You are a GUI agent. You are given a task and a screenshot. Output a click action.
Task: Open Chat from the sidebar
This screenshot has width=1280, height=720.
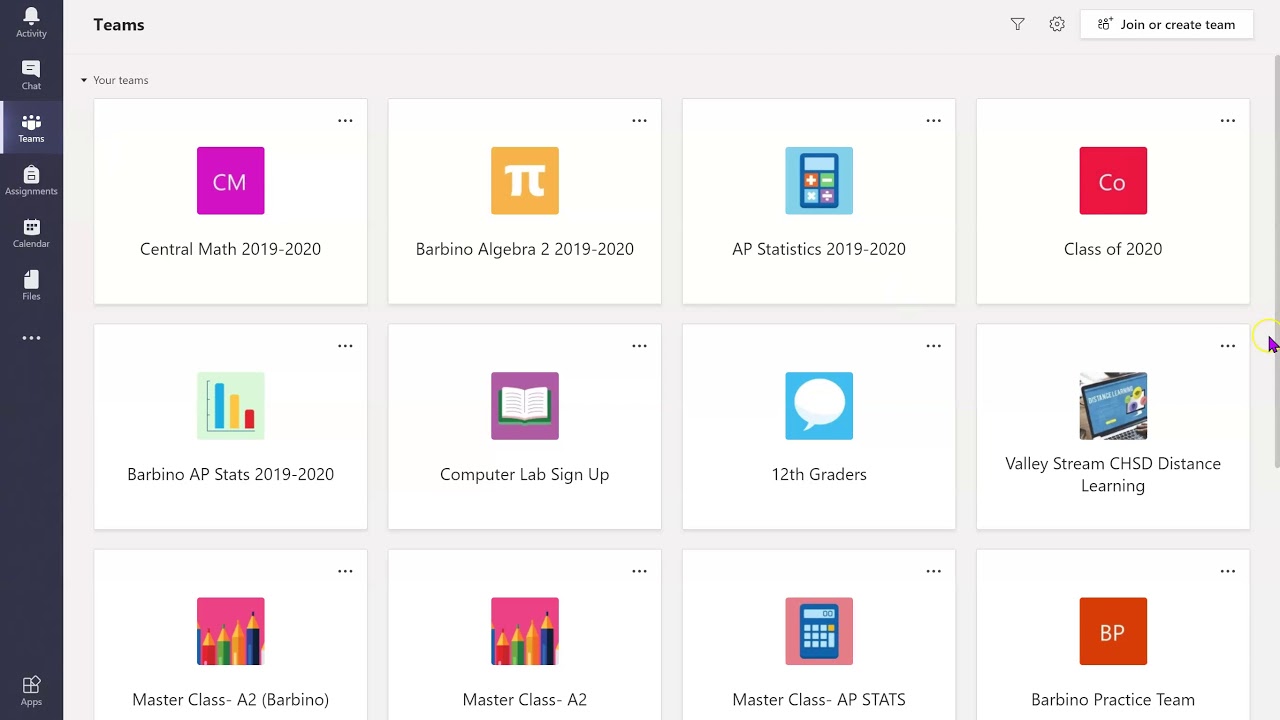pyautogui.click(x=31, y=75)
